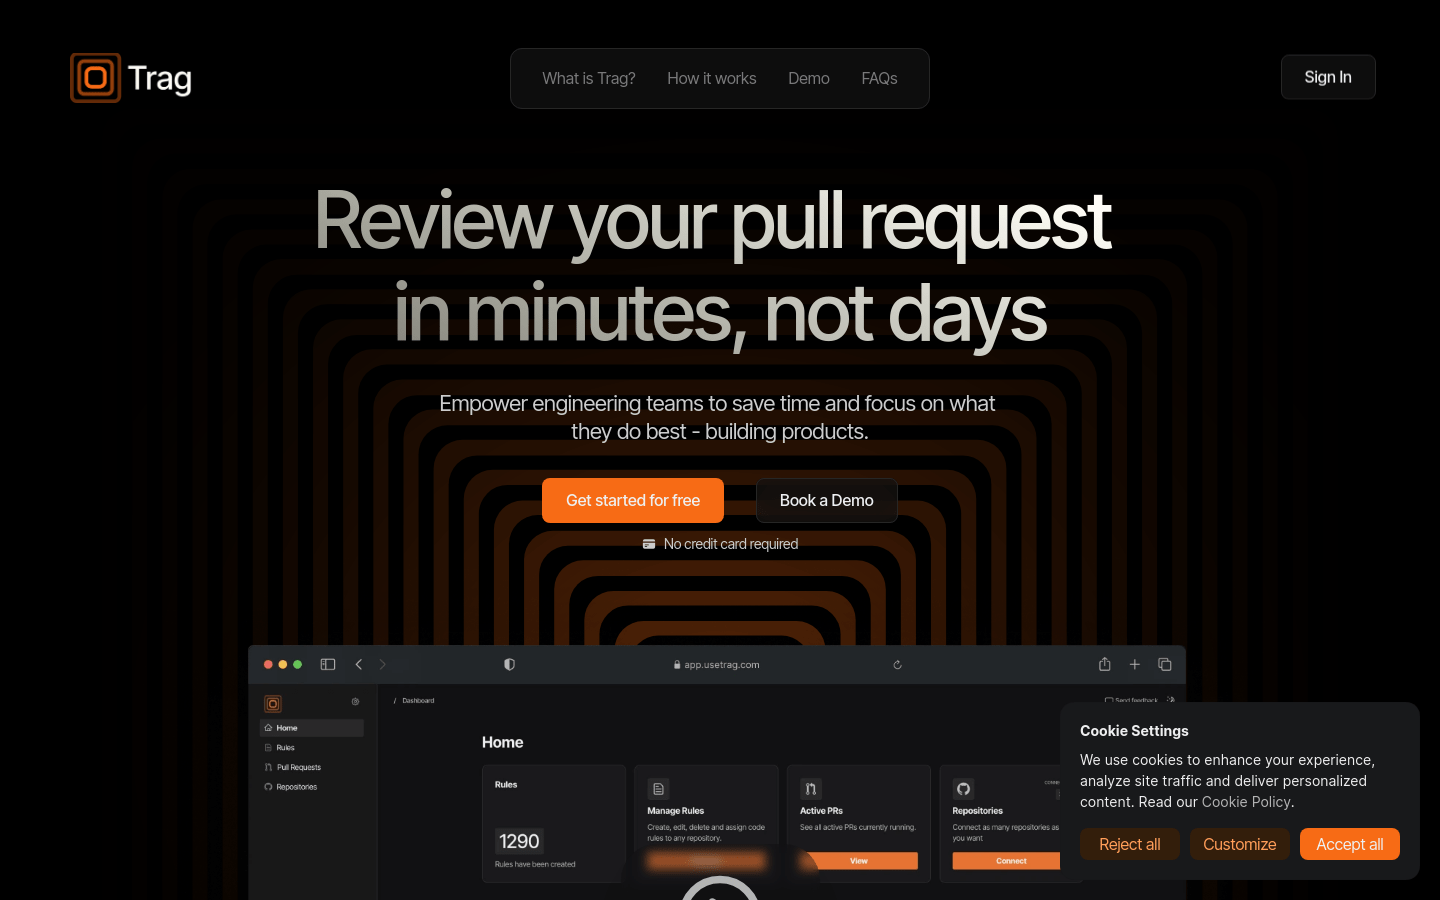The width and height of the screenshot is (1440, 900).
Task: Go to How it works
Action: (712, 78)
